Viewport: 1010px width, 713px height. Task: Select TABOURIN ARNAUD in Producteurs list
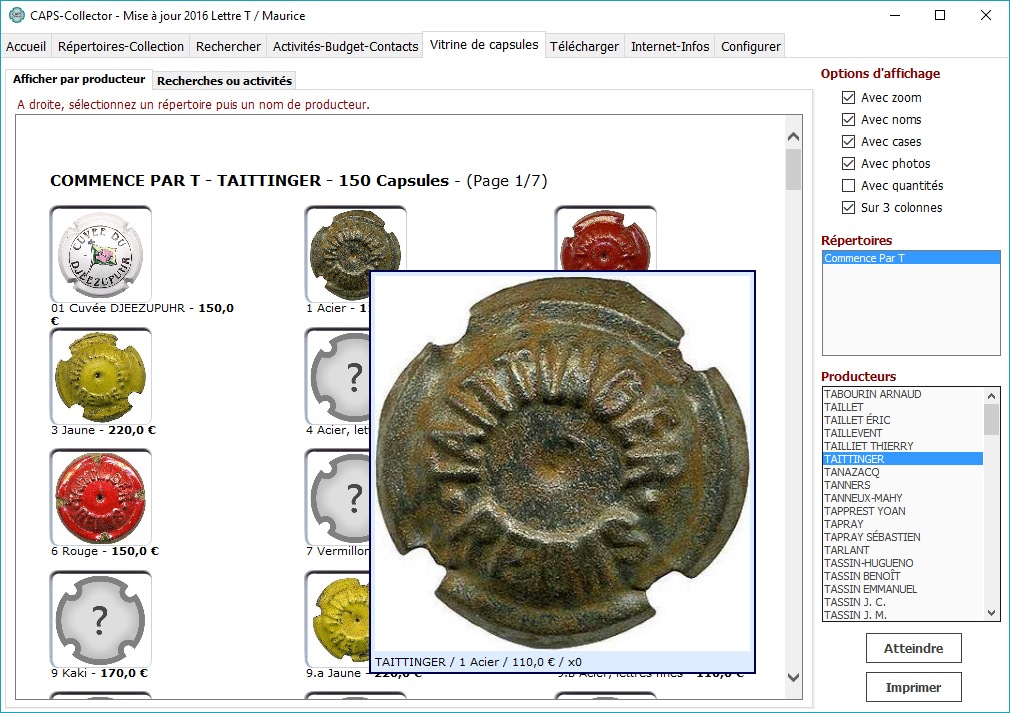tap(903, 394)
